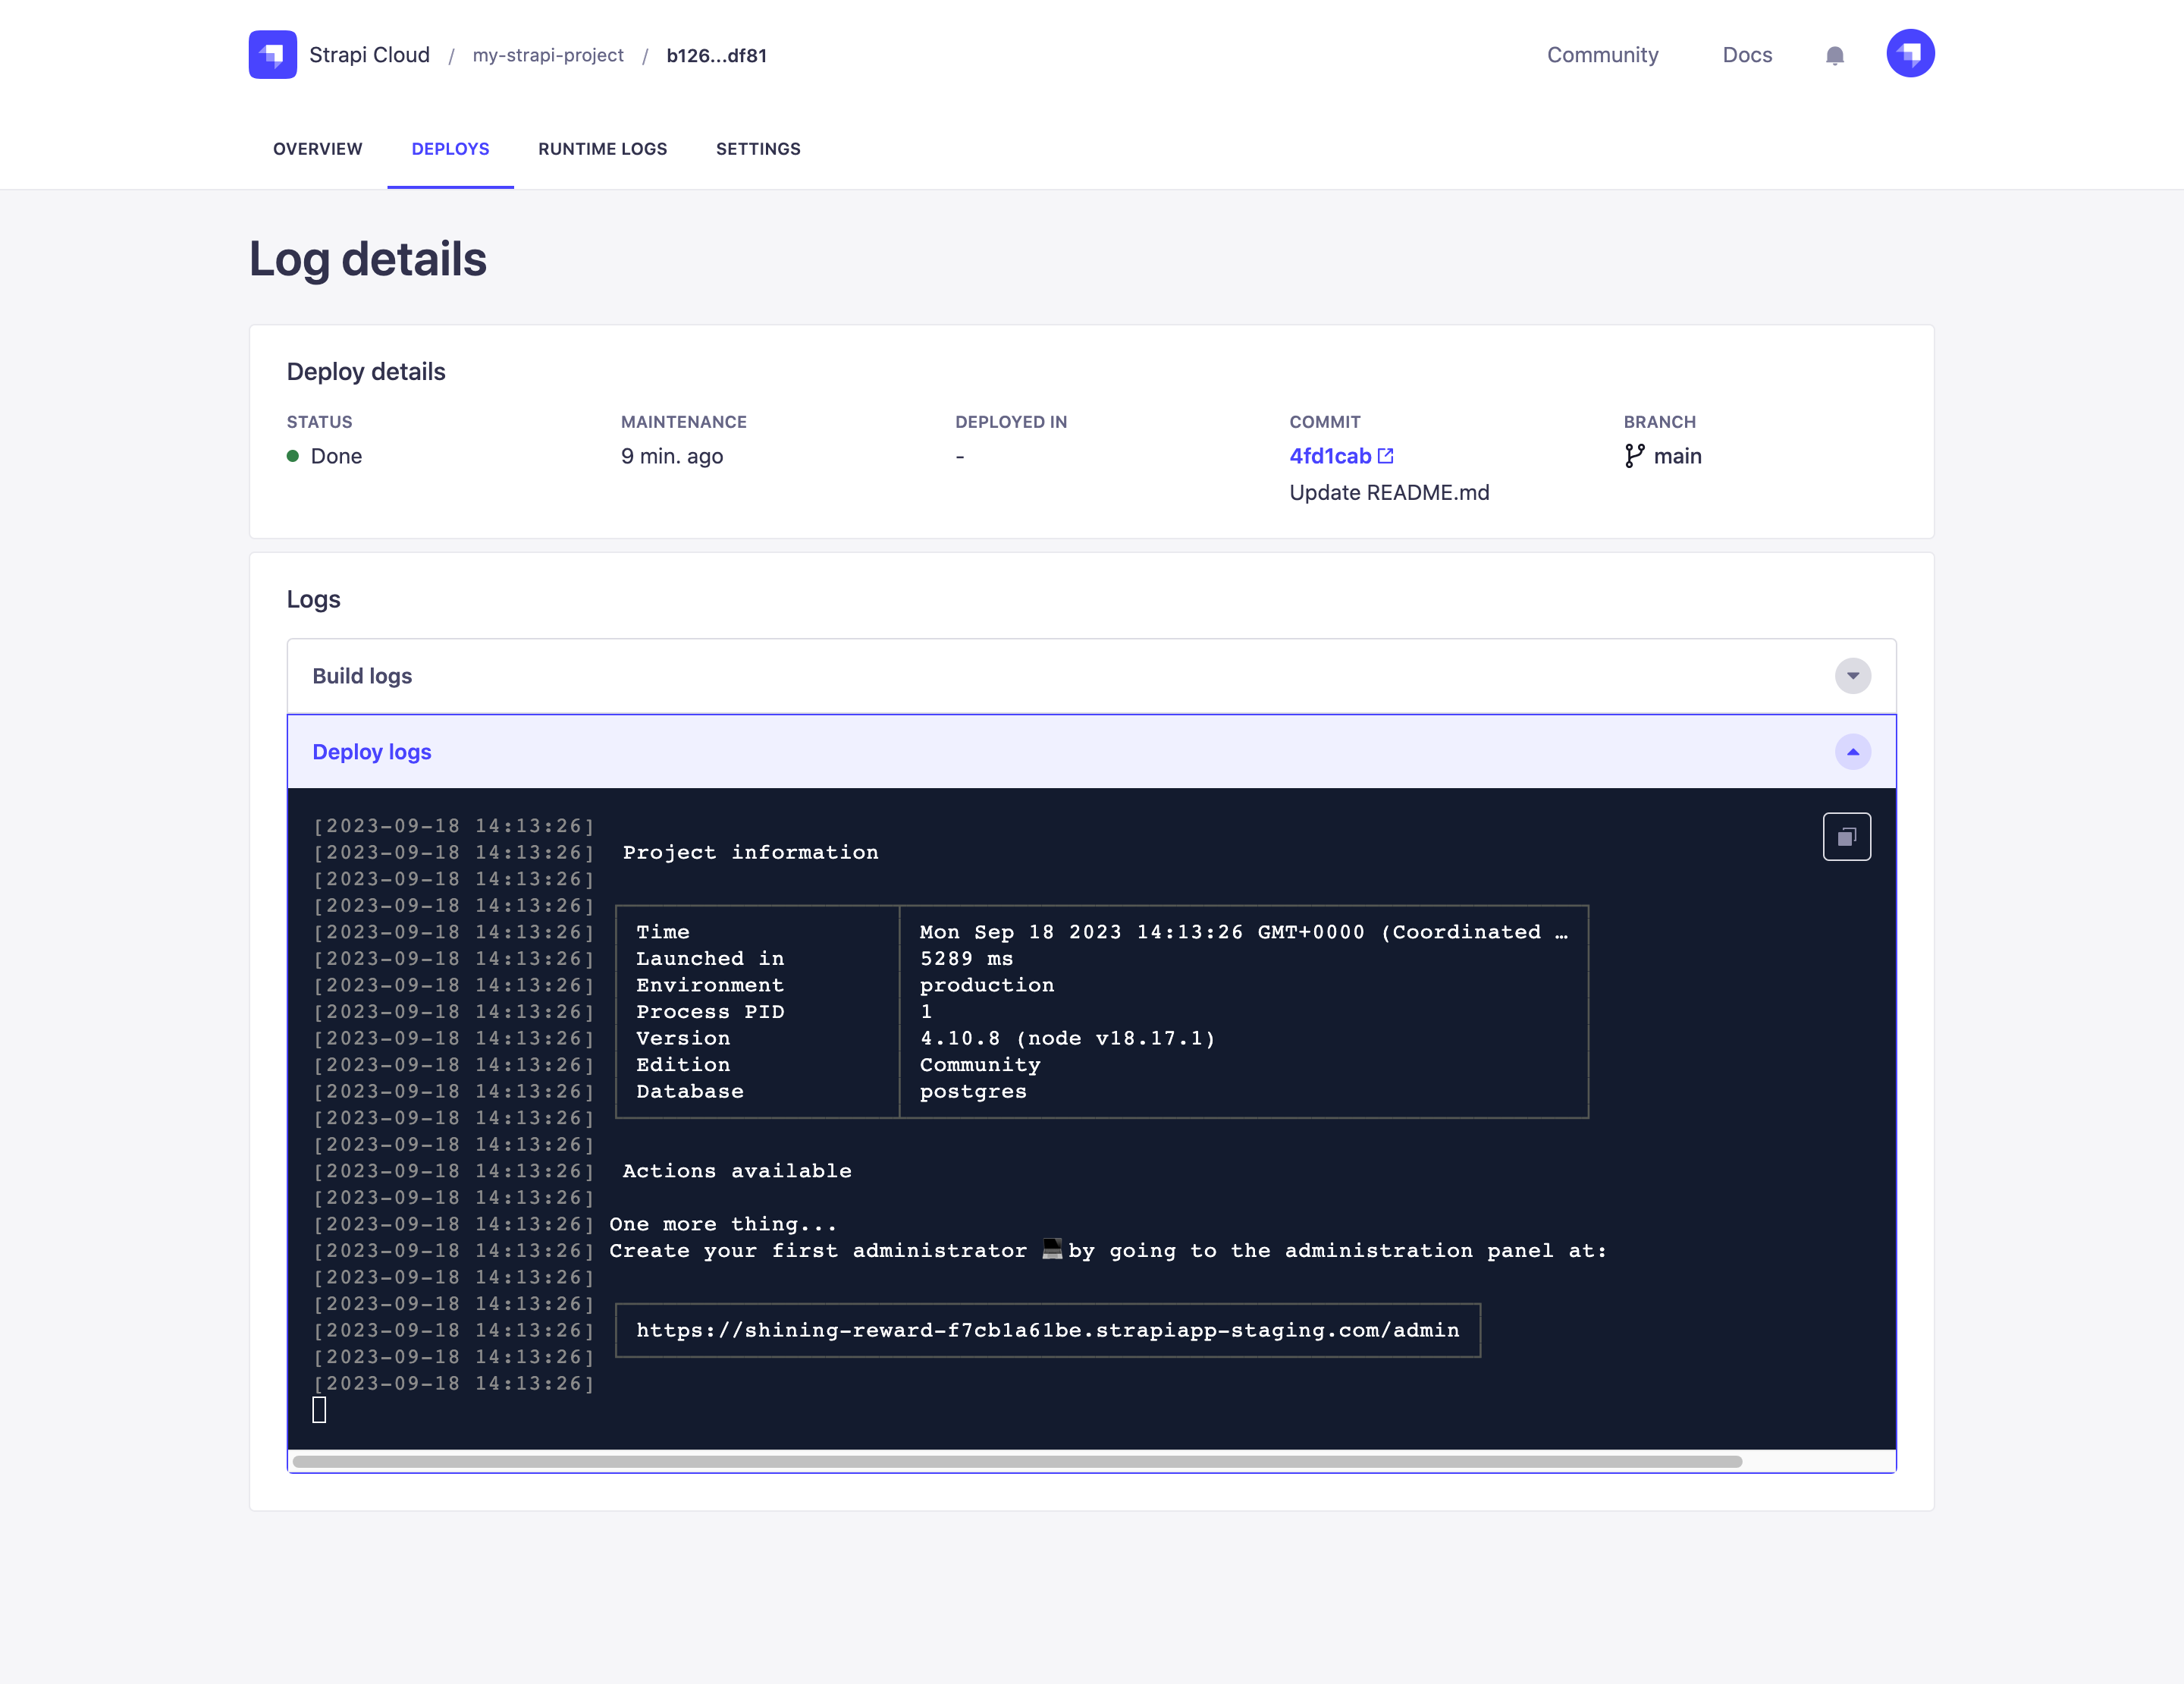Click the git branch icon beside main
This screenshot has height=1684, width=2184.
1634,456
